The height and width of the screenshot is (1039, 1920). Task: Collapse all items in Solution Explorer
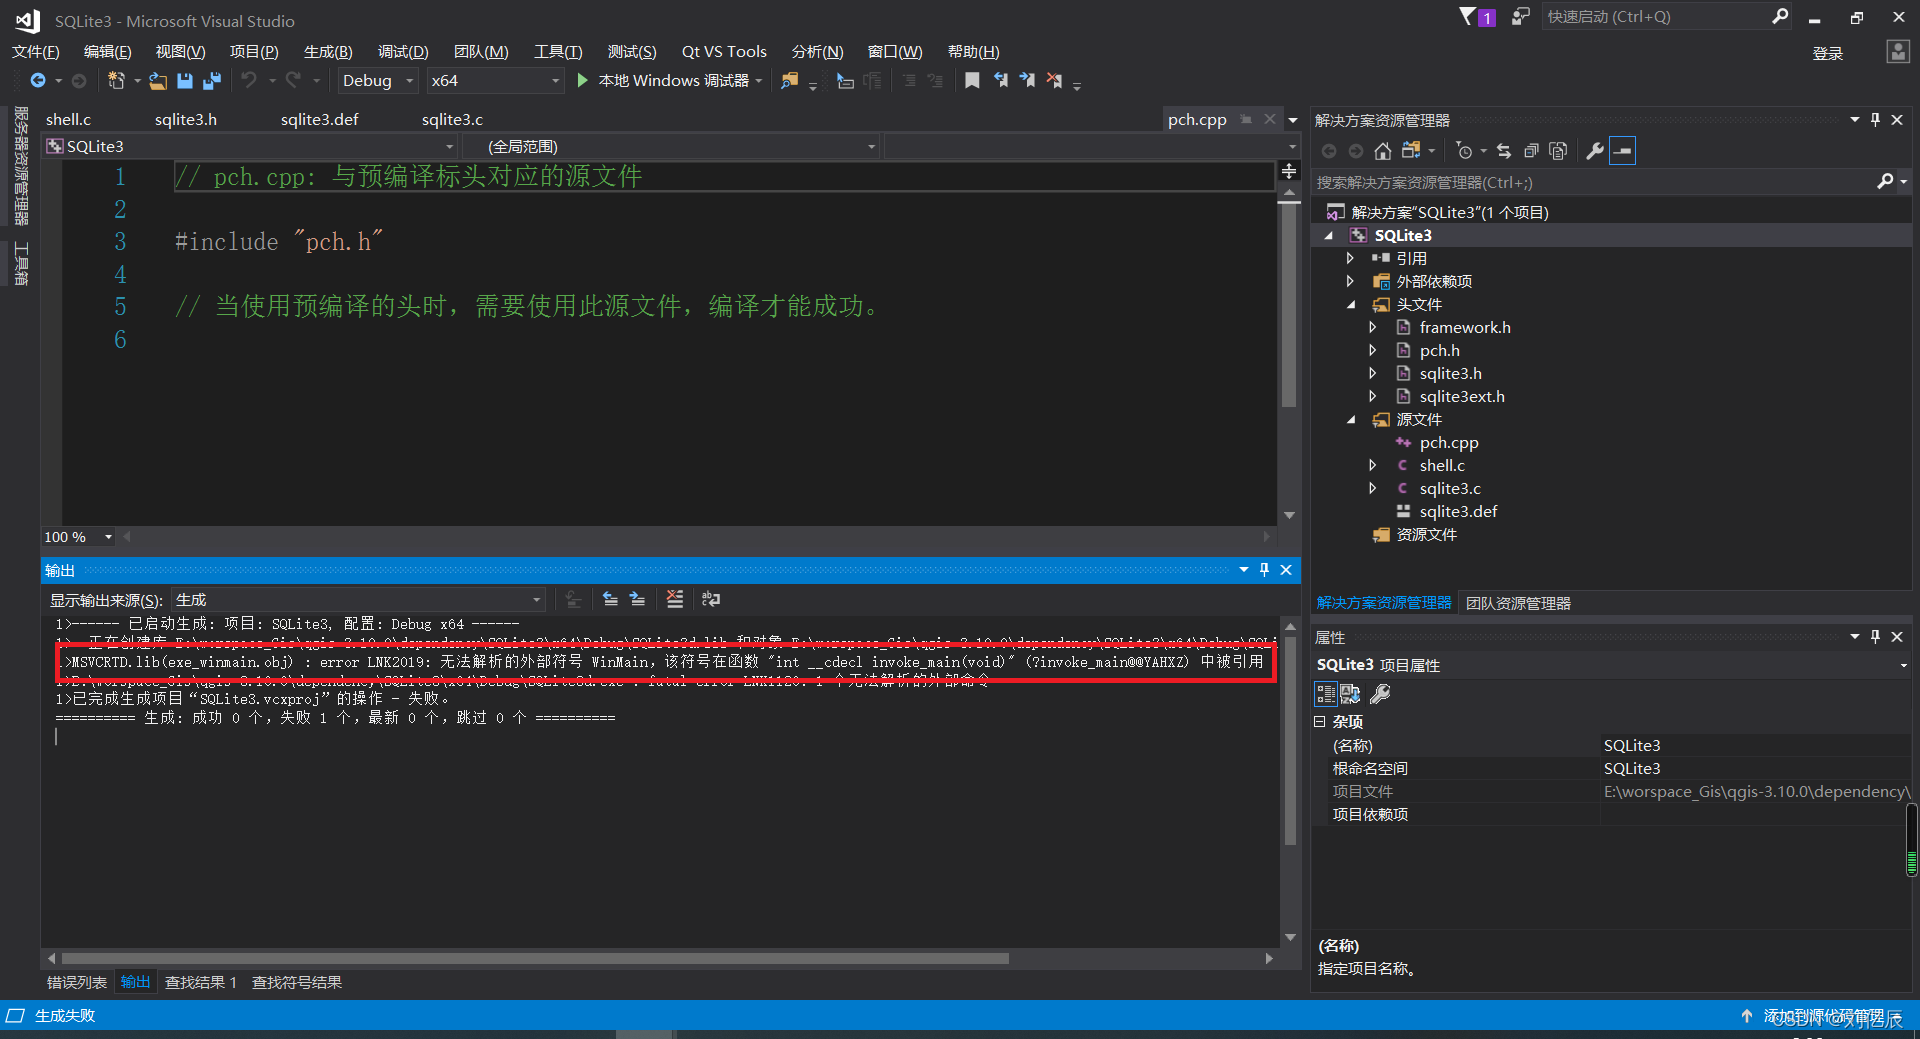1531,151
